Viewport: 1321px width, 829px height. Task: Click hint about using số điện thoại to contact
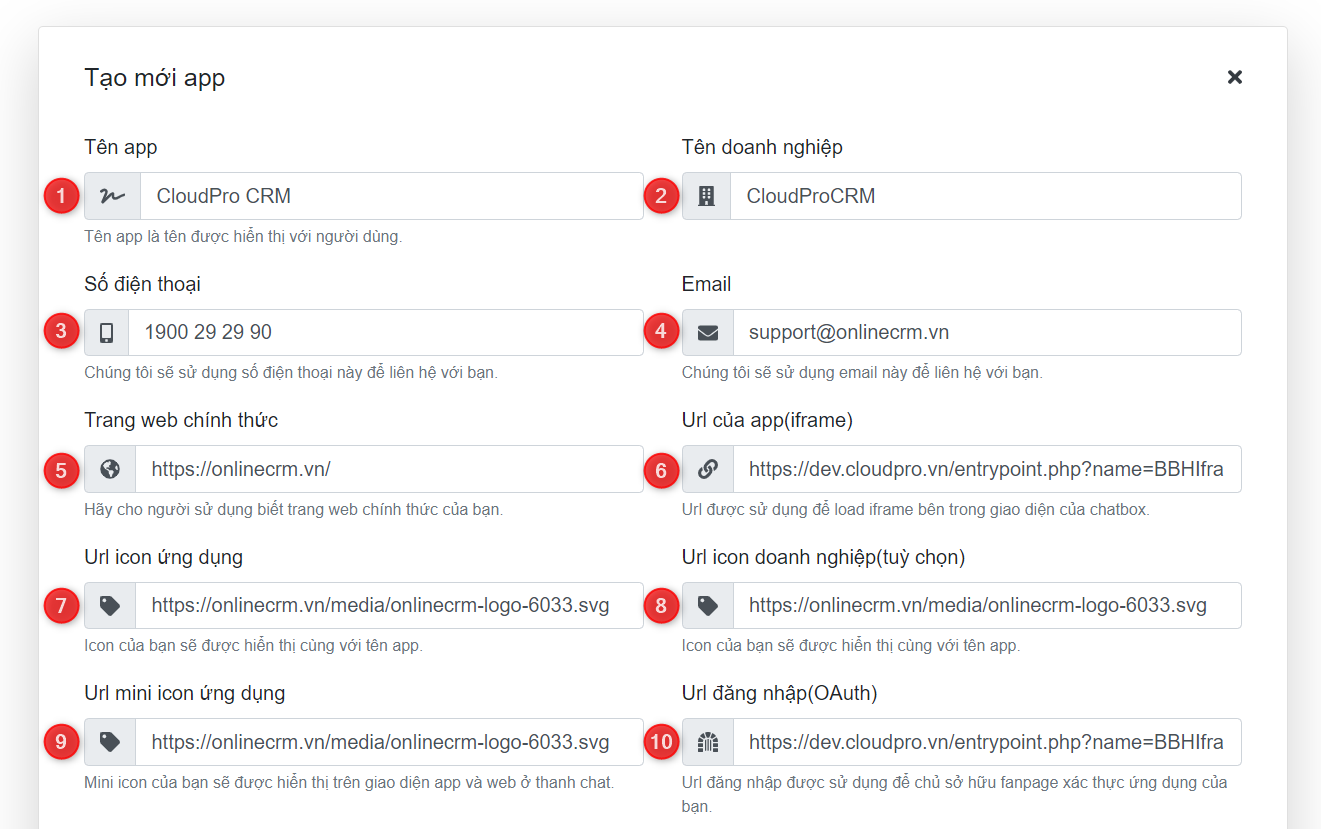(291, 373)
